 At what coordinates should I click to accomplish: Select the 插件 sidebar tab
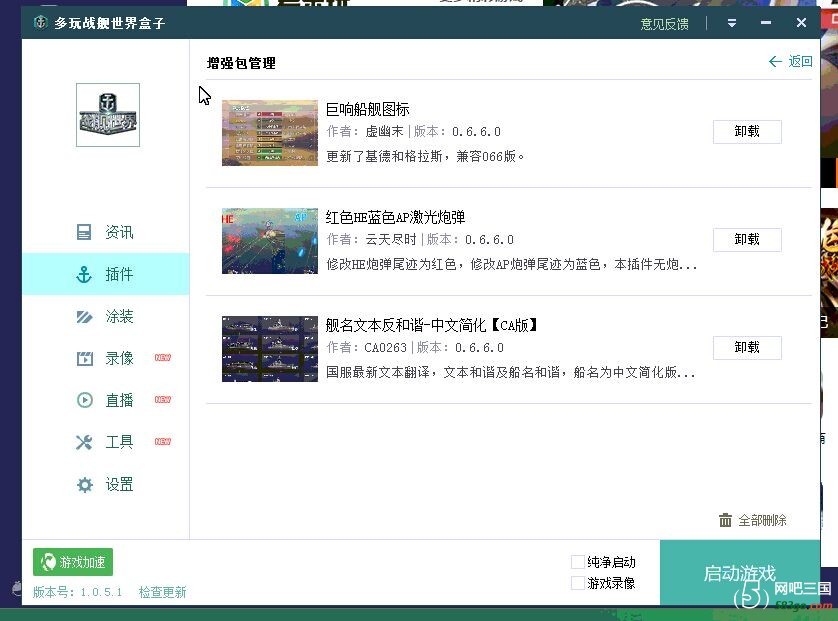106,274
